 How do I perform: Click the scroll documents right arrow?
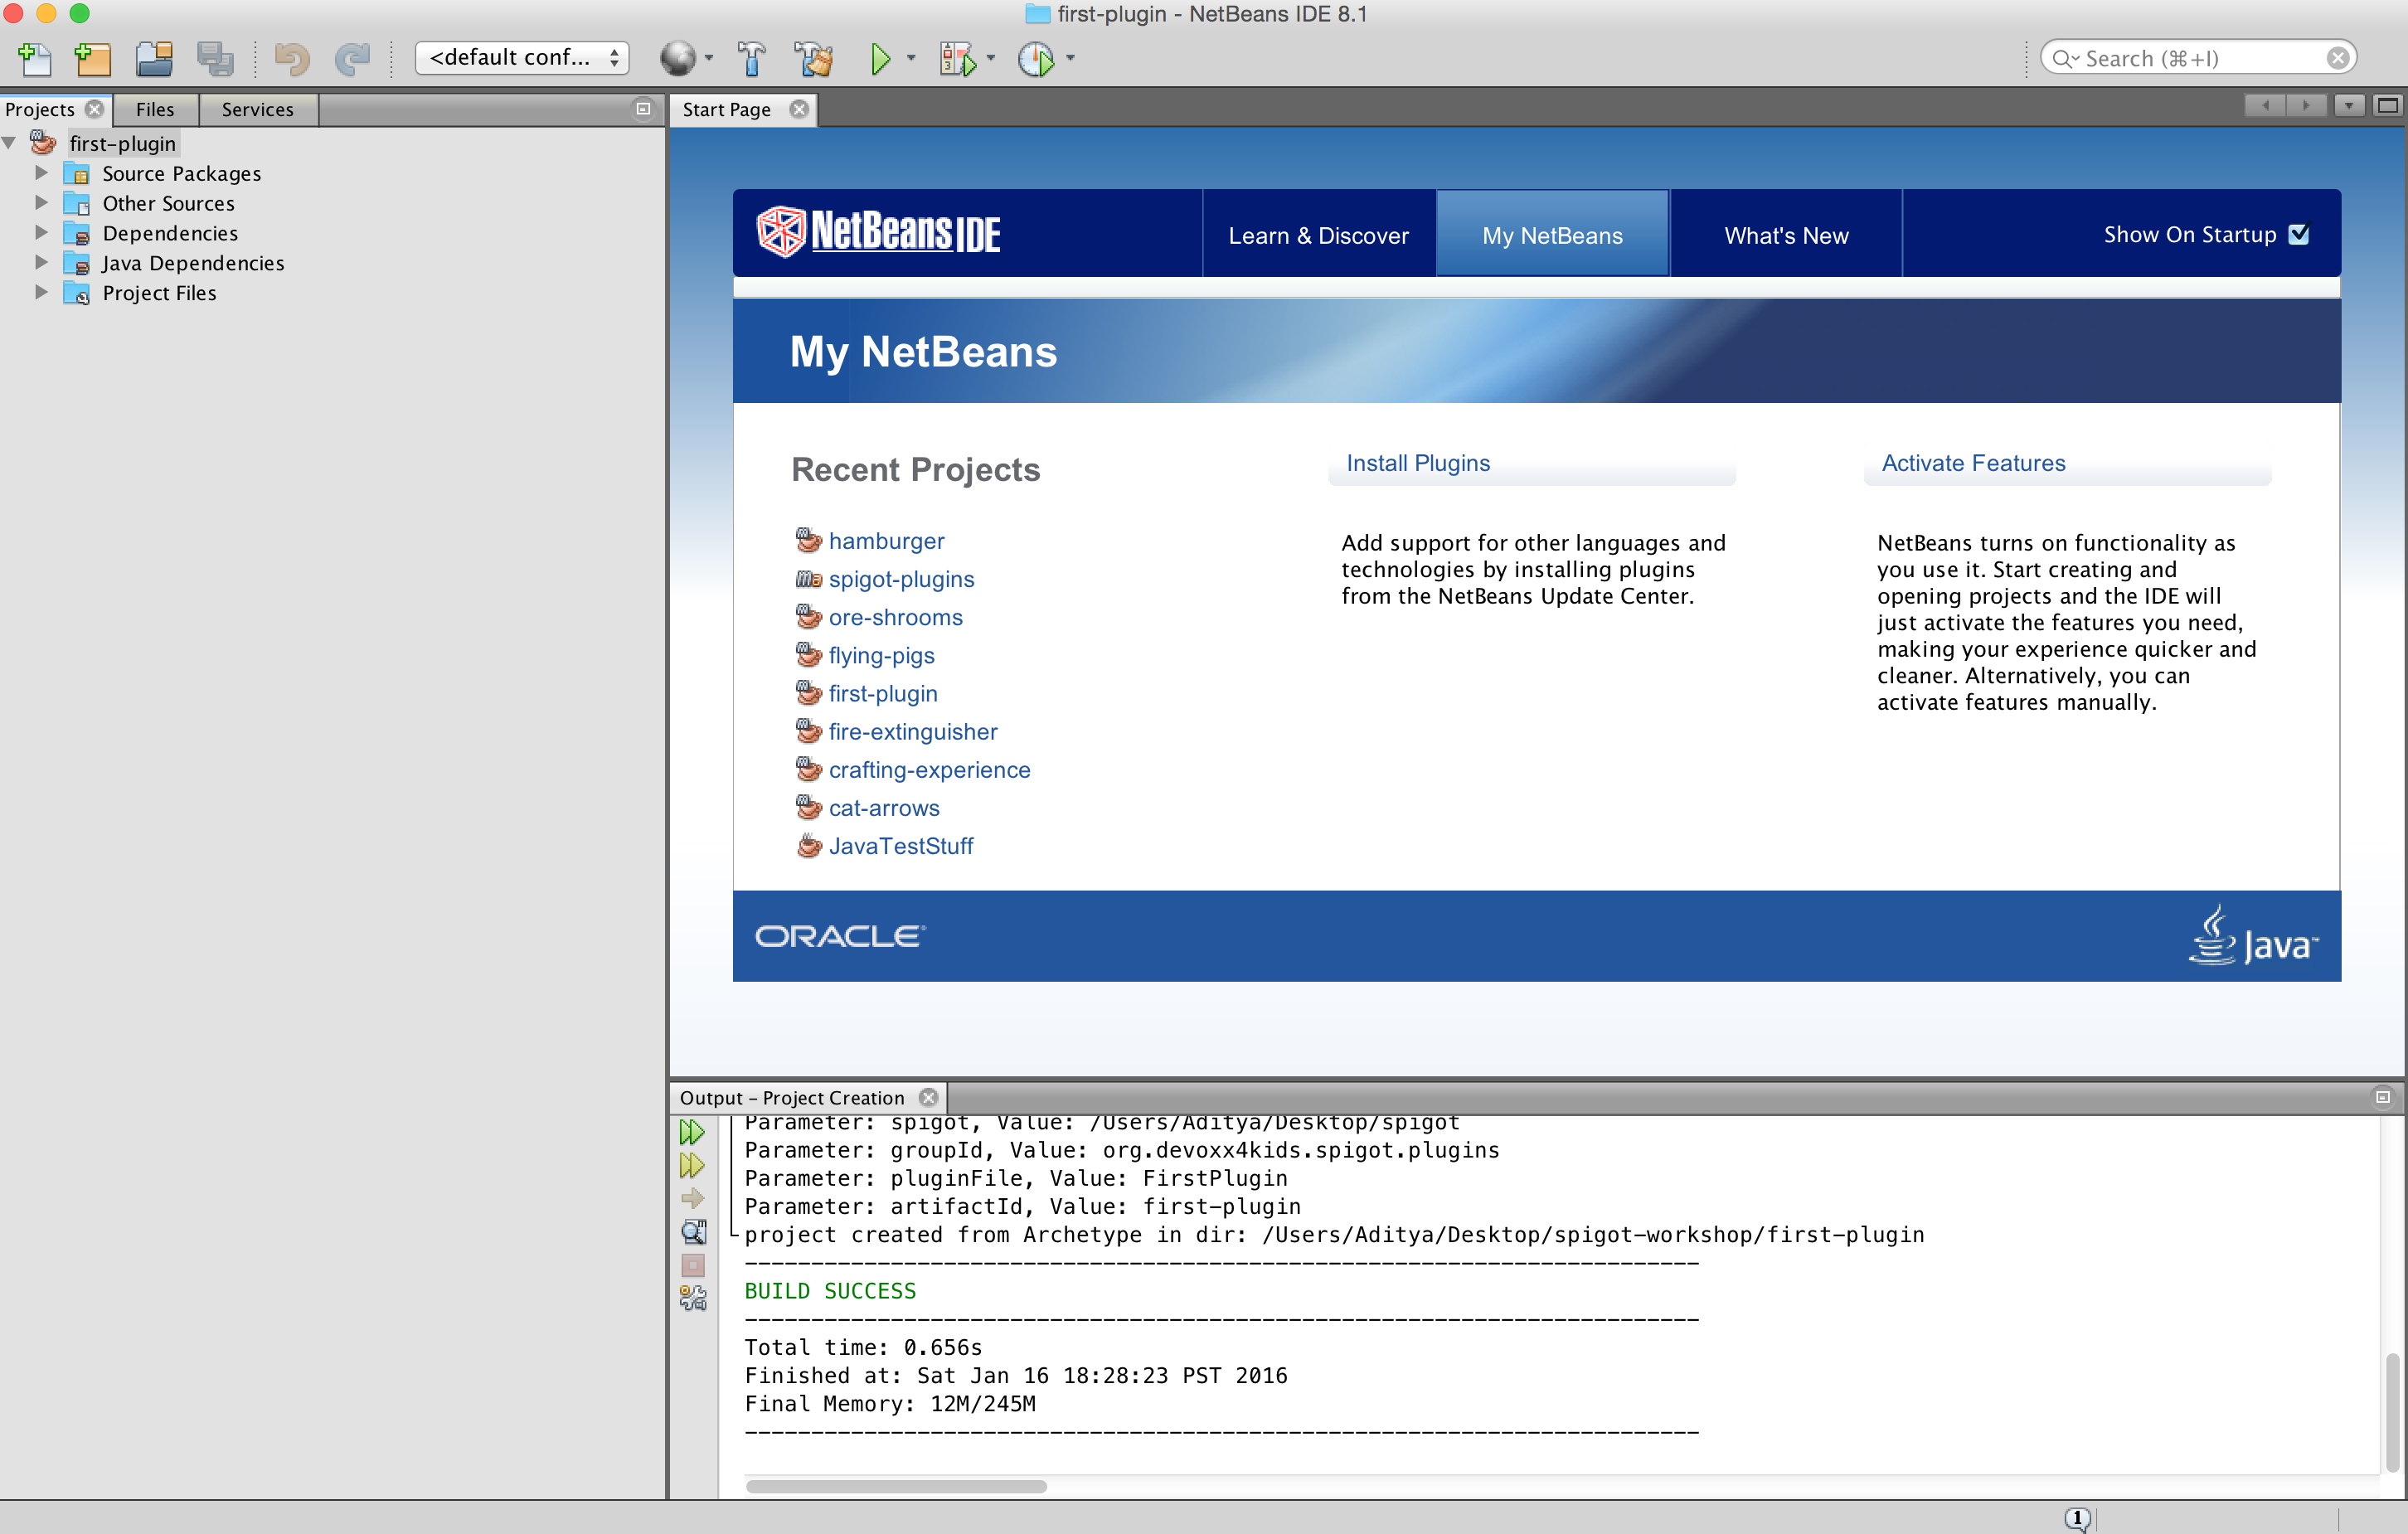tap(2306, 105)
